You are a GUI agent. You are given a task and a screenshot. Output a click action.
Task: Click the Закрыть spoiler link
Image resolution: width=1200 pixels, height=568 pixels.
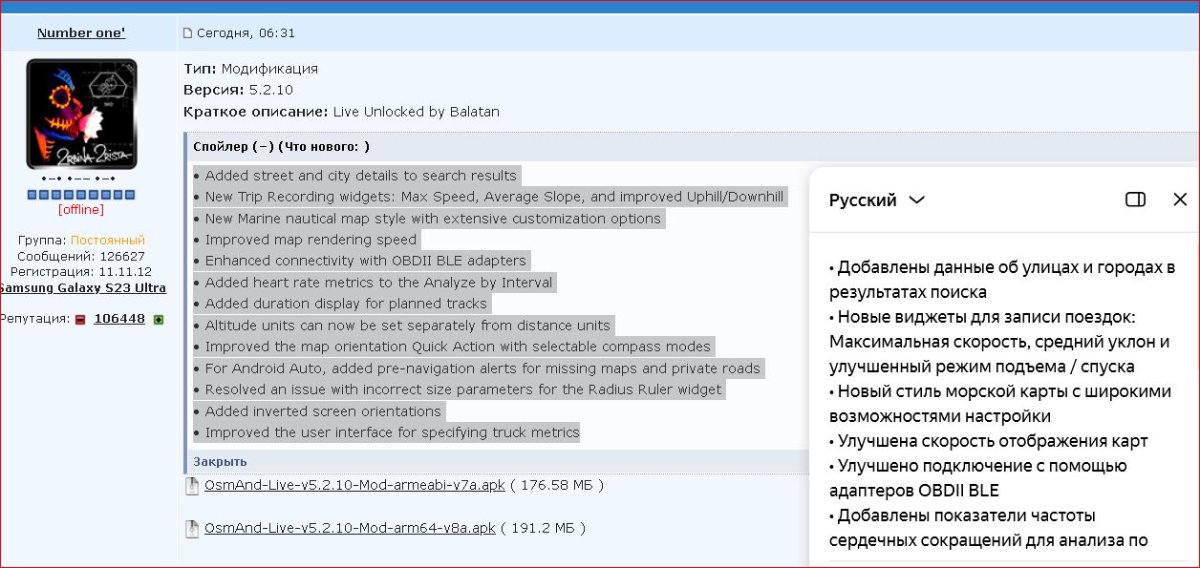220,462
